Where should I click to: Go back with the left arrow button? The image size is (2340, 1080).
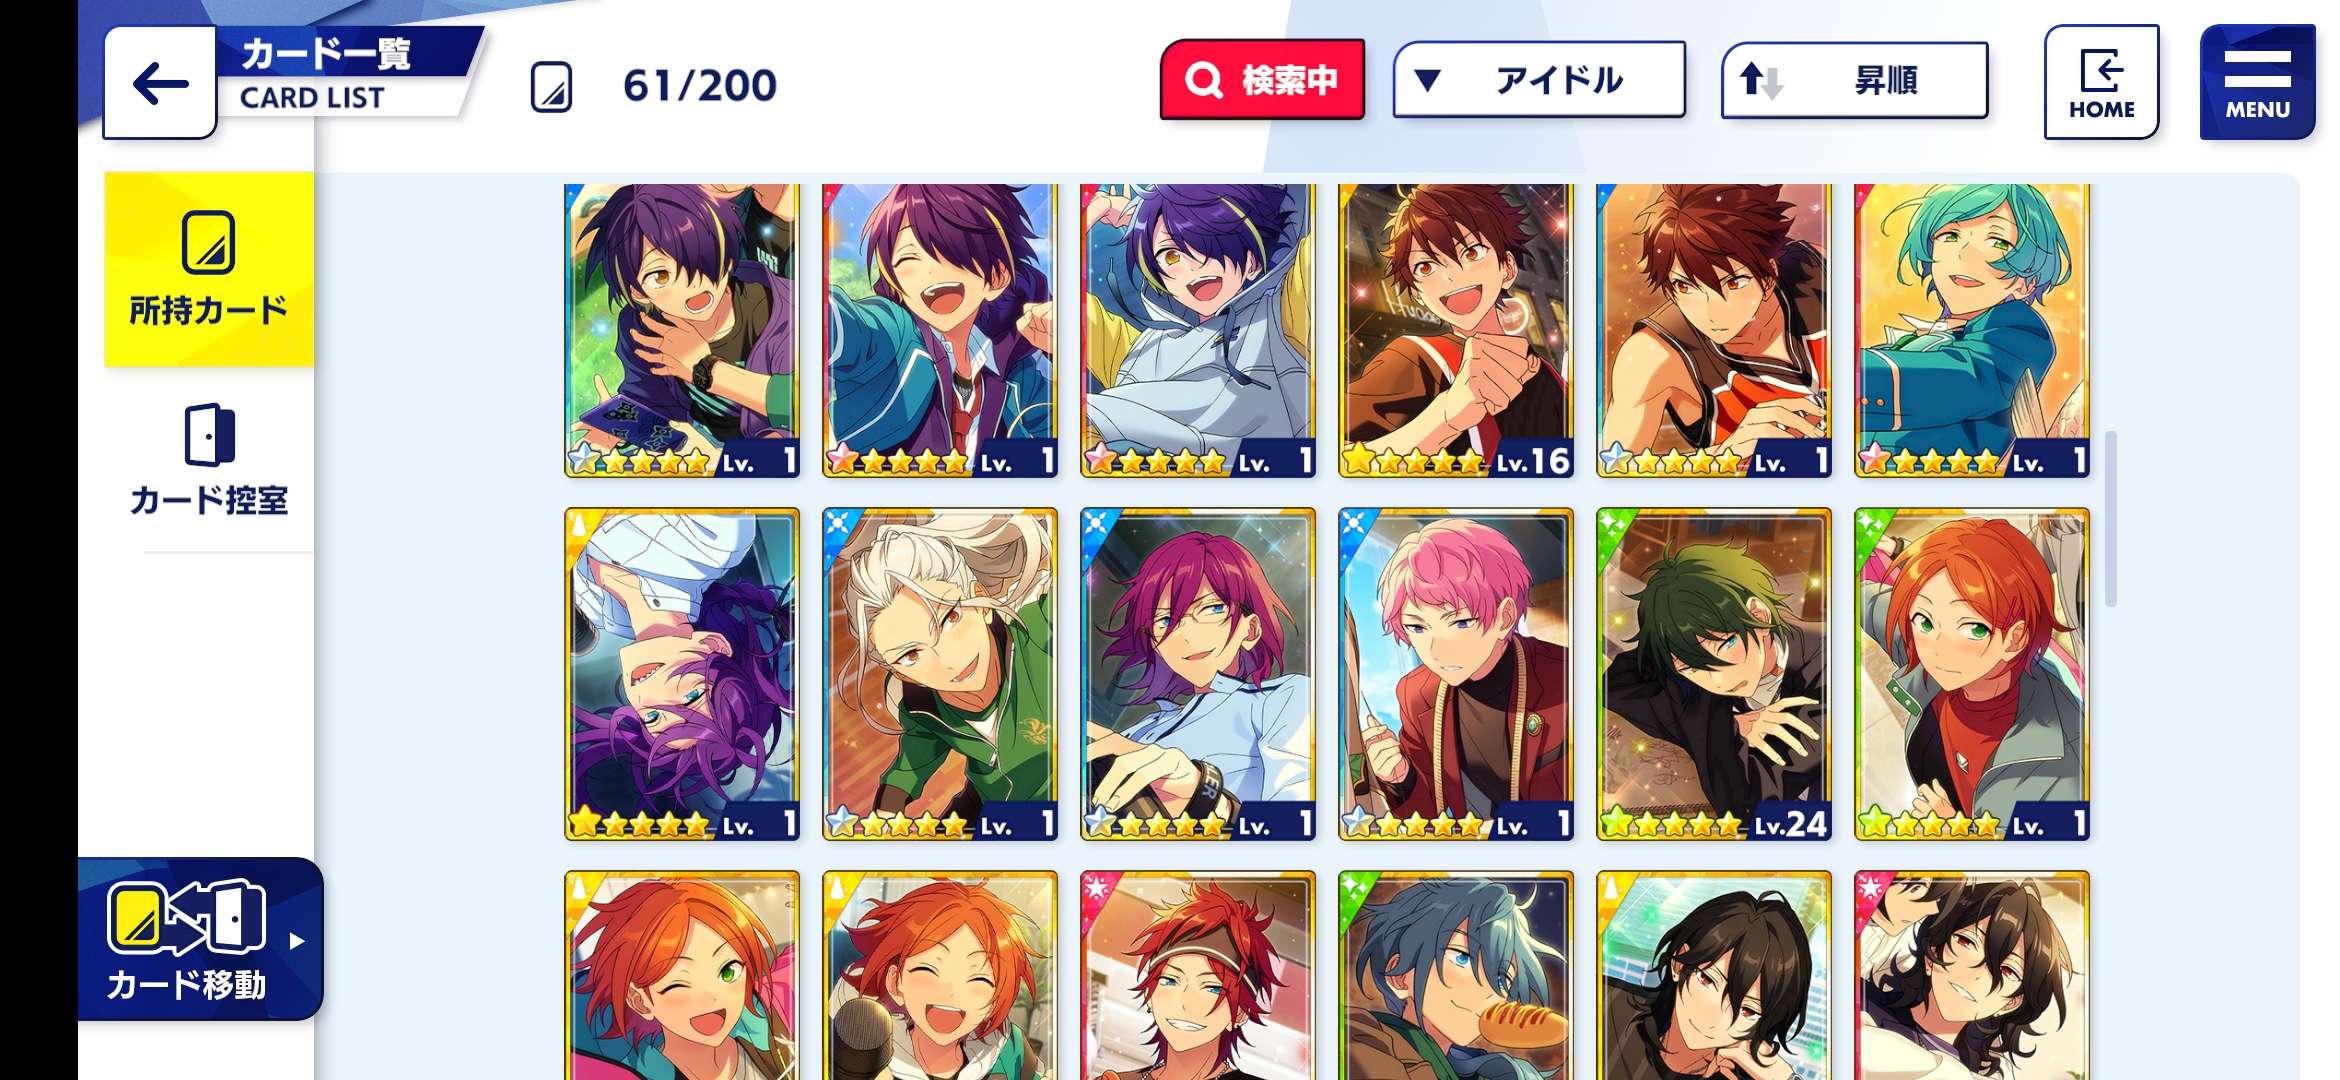pos(160,84)
